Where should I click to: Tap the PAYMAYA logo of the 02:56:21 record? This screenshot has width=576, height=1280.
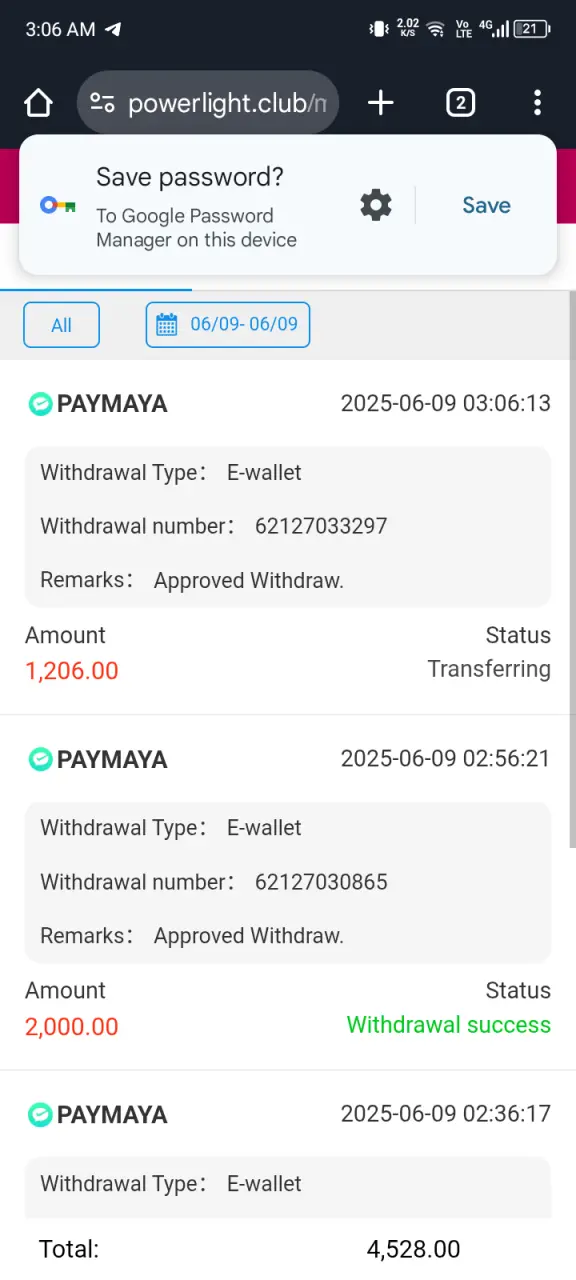[40, 759]
